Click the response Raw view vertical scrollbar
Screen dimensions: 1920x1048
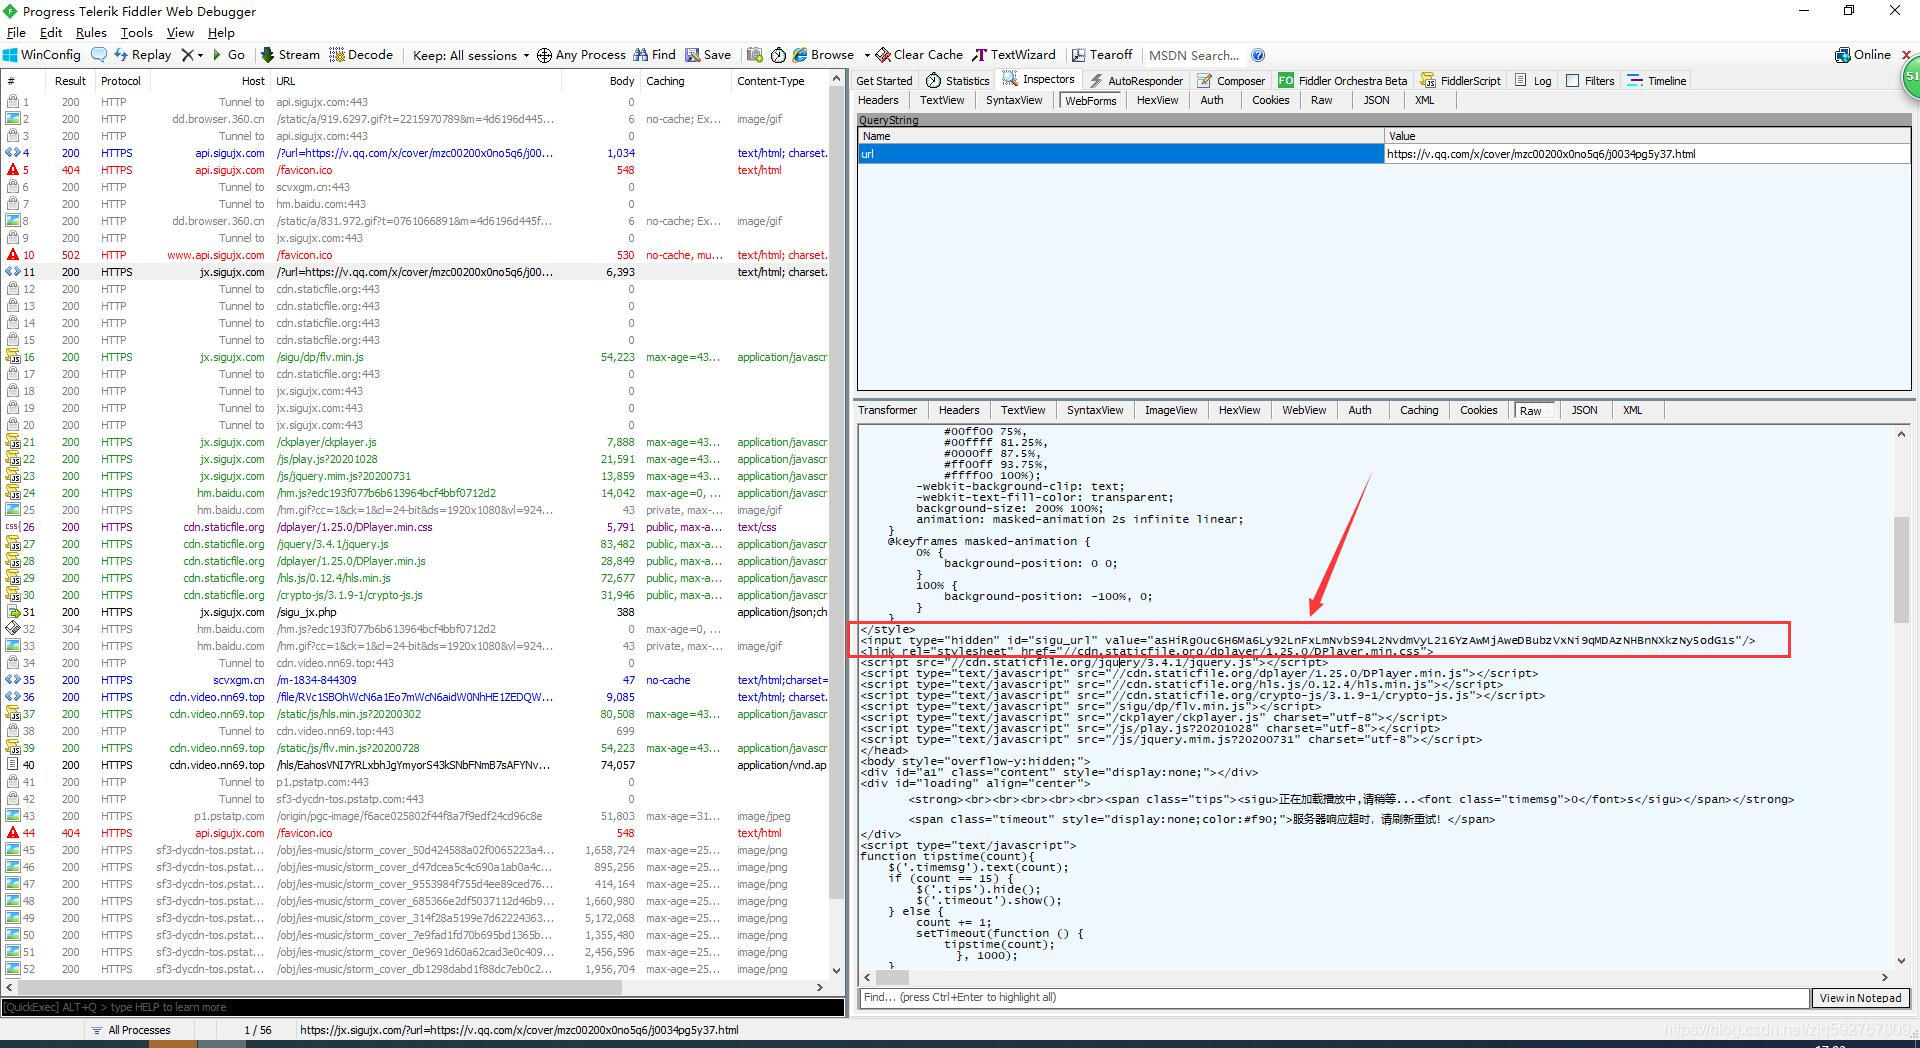(x=1901, y=570)
